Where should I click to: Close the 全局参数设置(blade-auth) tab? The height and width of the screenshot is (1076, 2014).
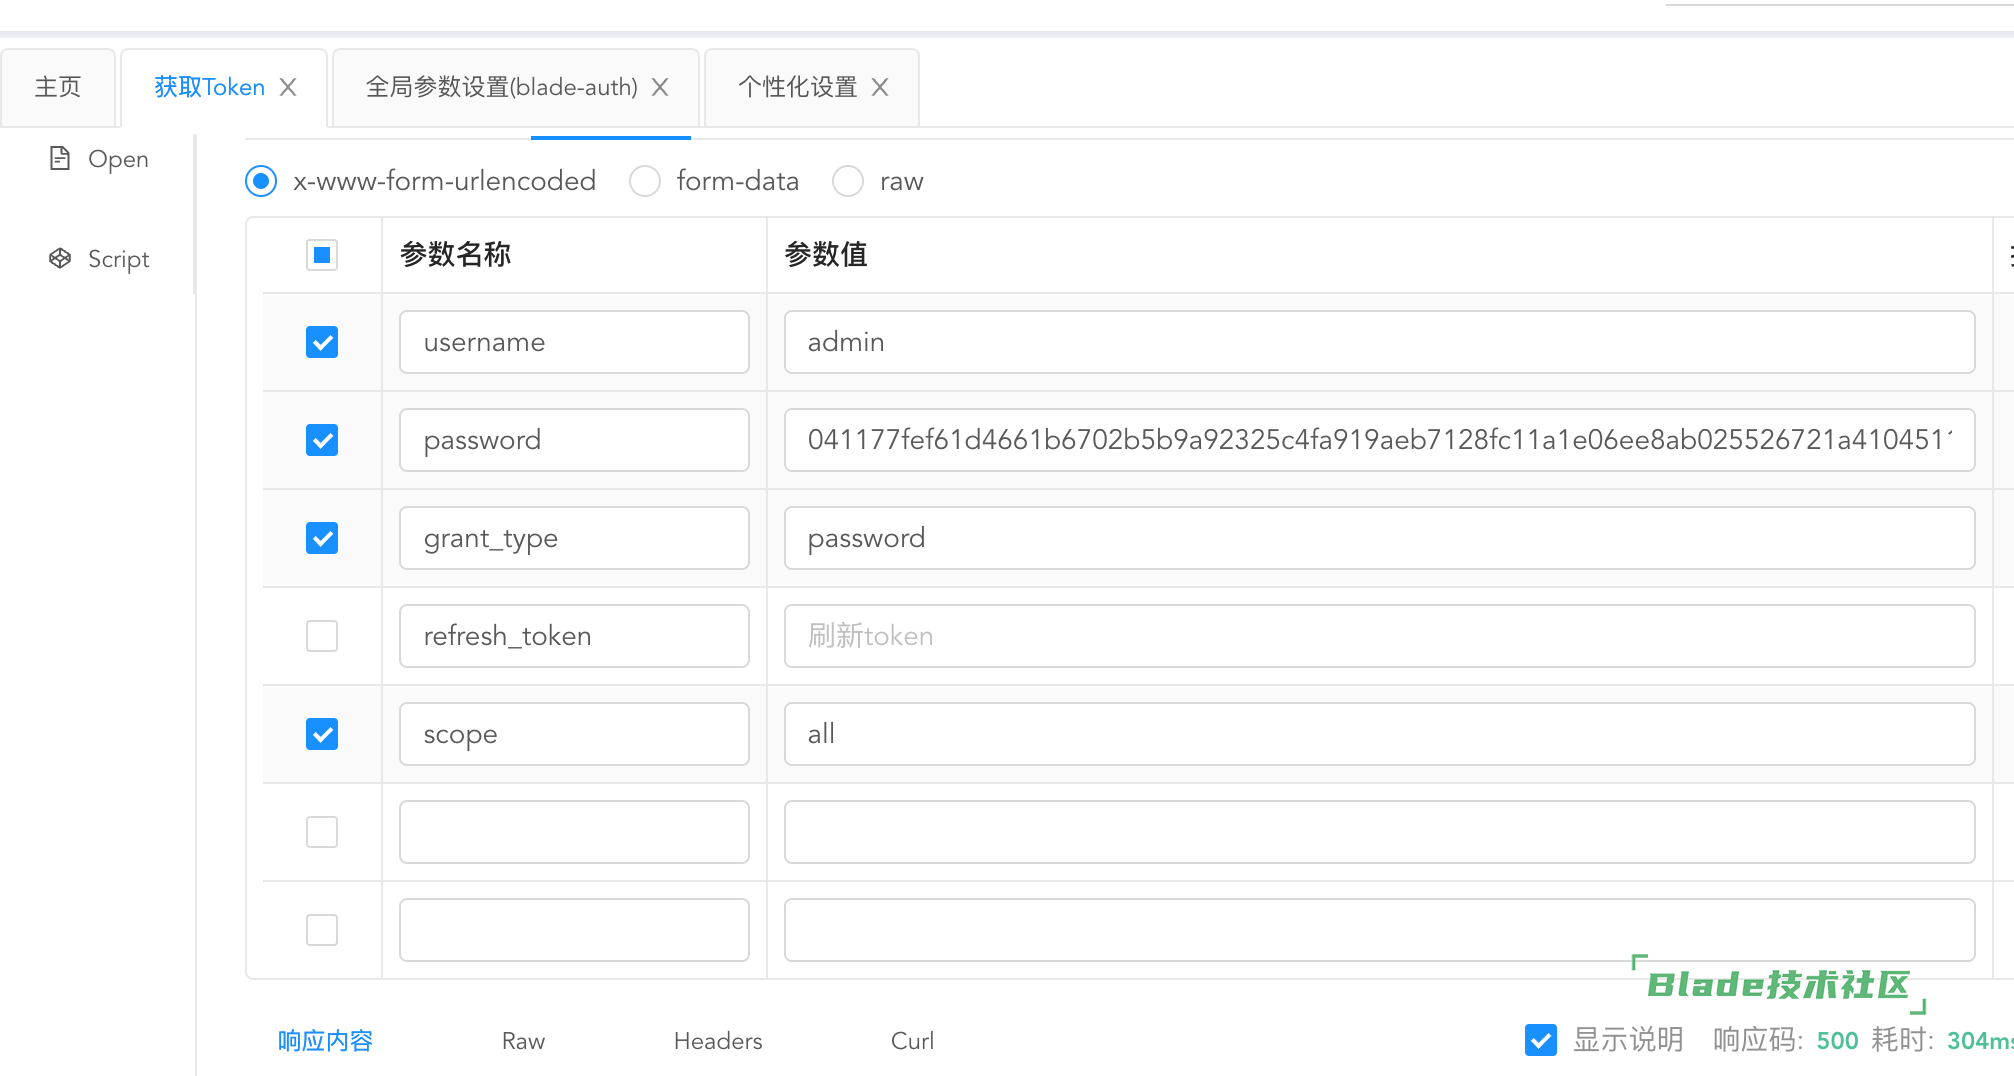(x=660, y=87)
